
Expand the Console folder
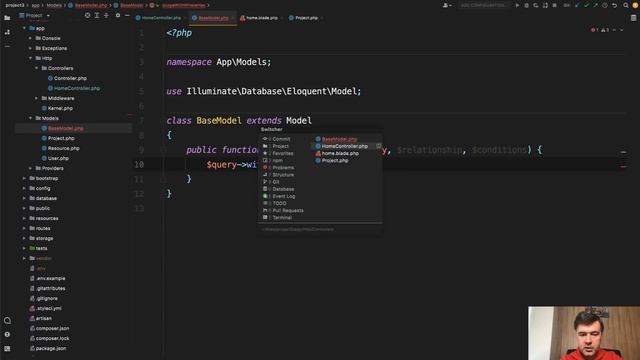pos(30,38)
